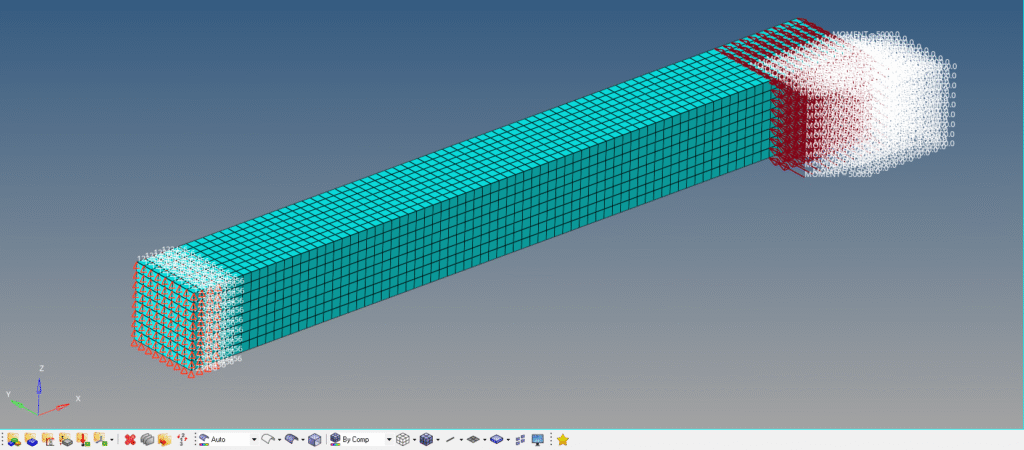Click the red X Delete icon
The width and height of the screenshot is (1024, 450).
click(x=130, y=440)
